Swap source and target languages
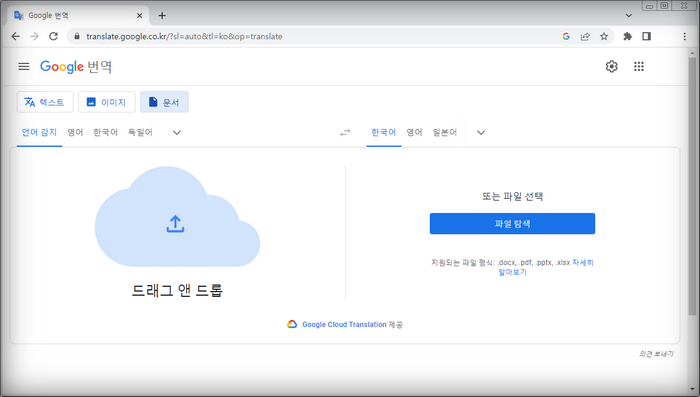Screen dimensions: 700x397 345,133
